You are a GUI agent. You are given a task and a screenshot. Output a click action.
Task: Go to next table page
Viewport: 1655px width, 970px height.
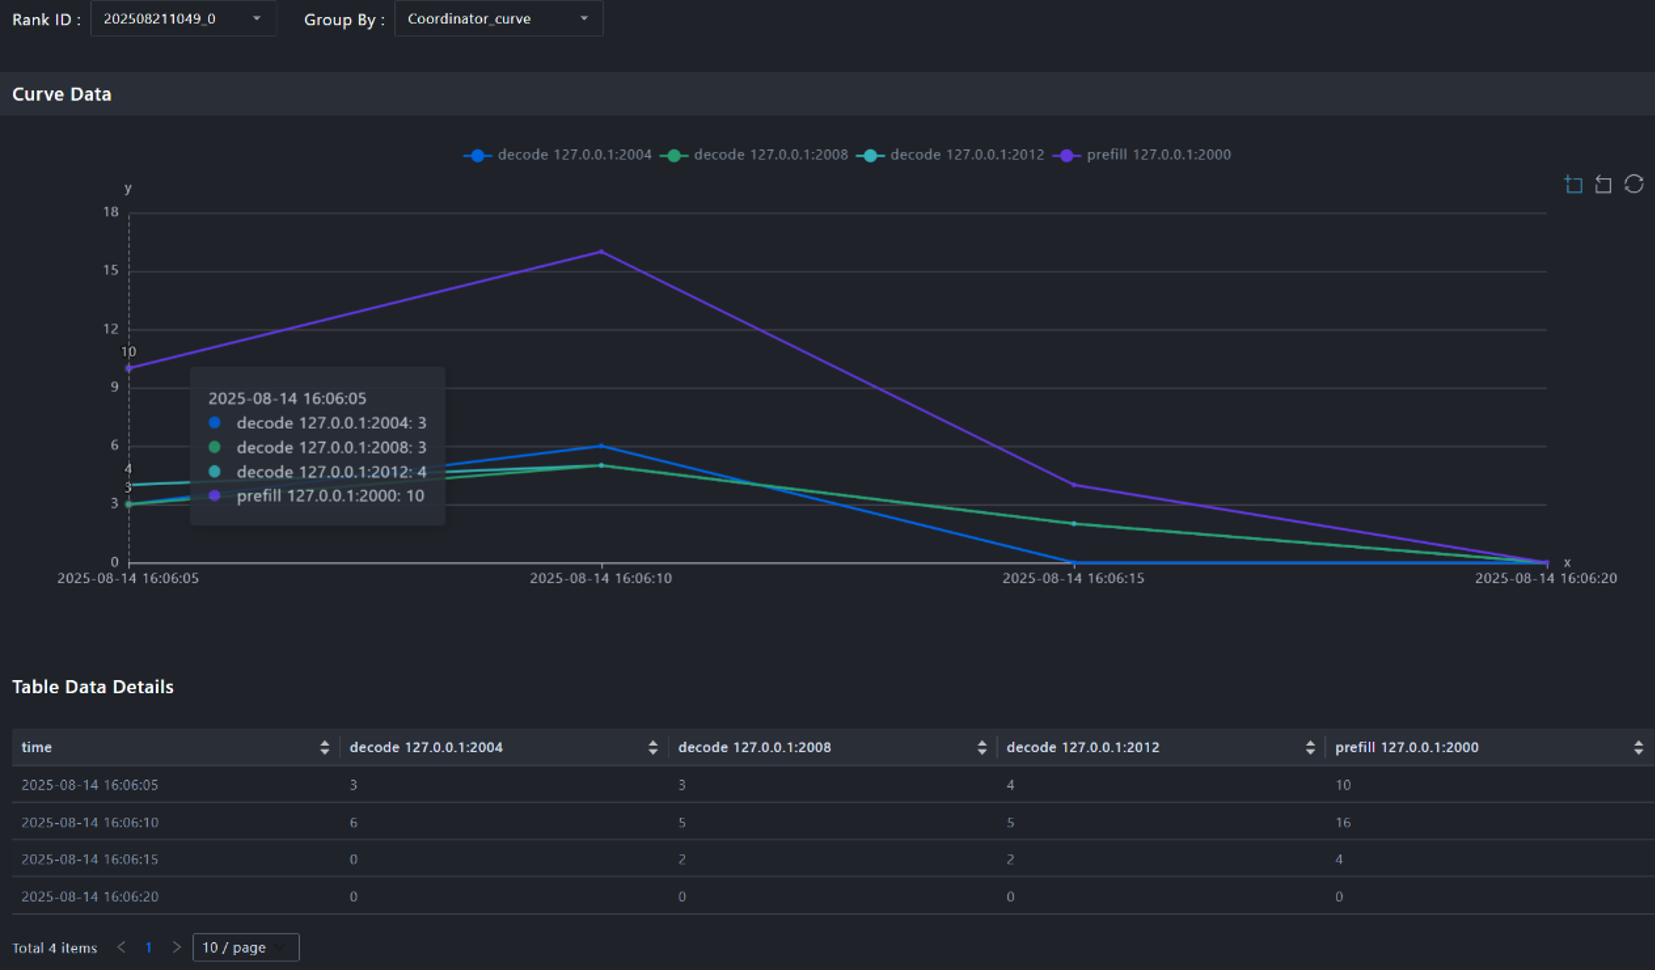176,947
